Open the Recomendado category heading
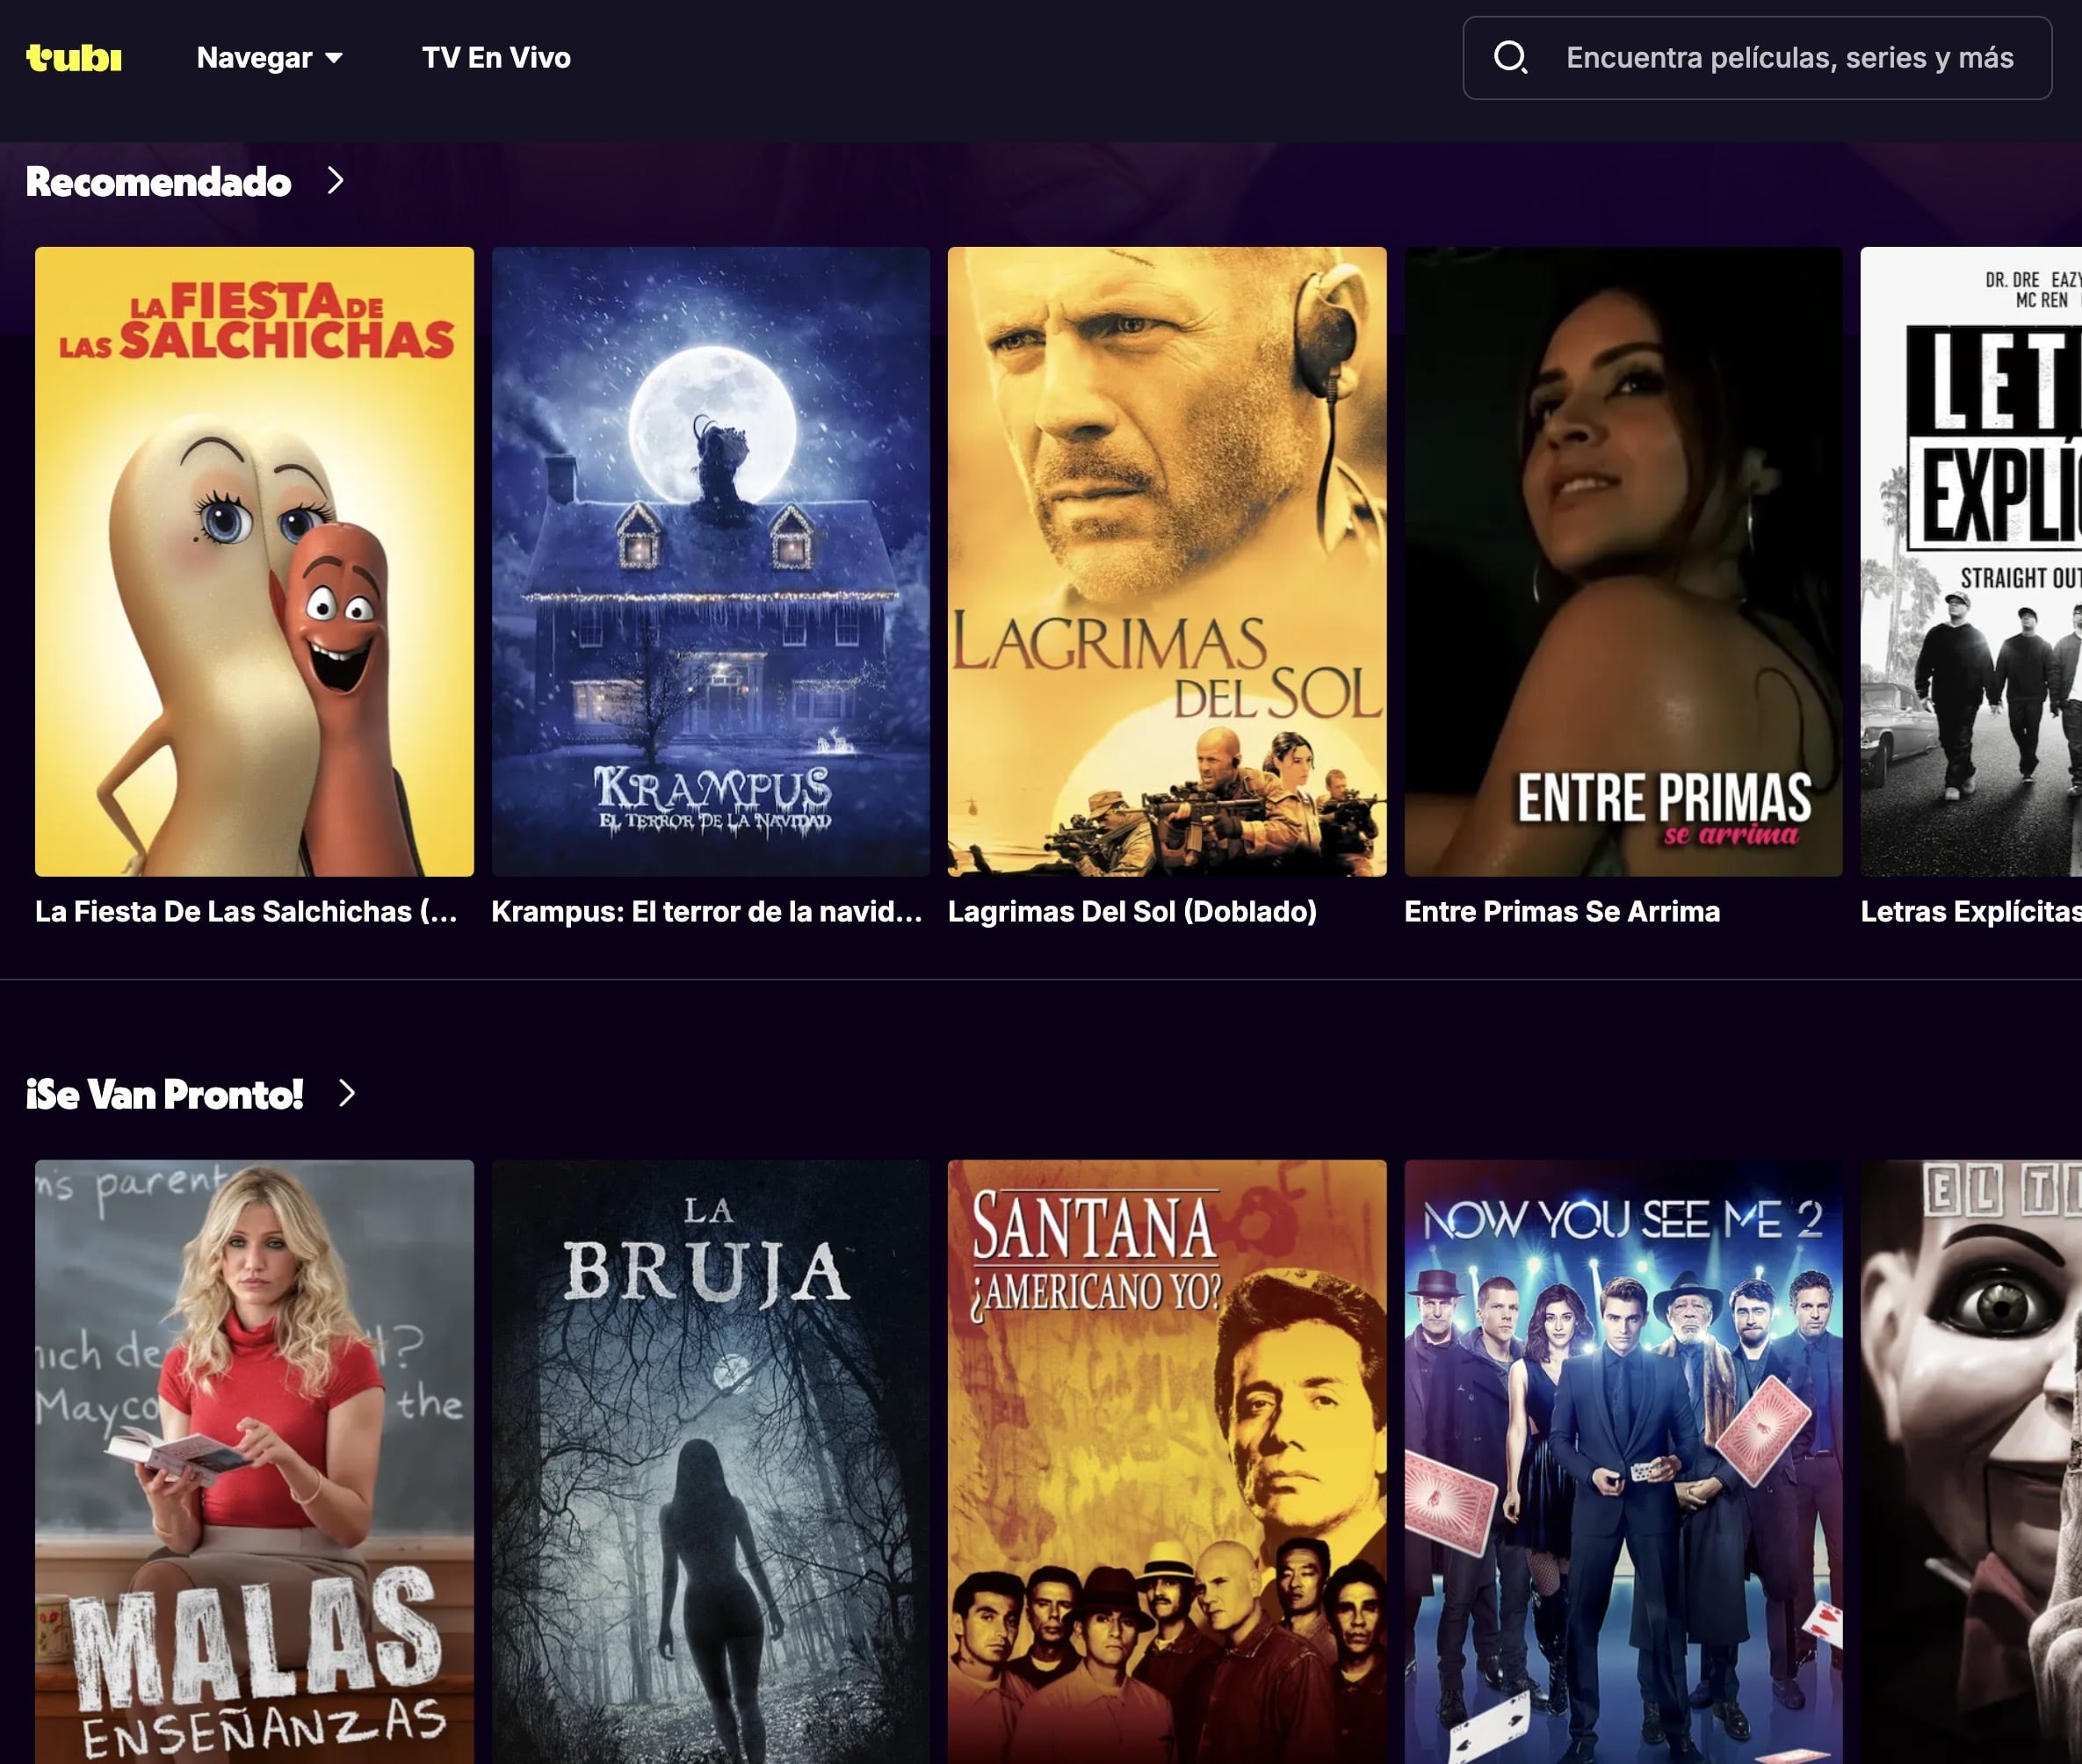This screenshot has height=1764, width=2082. click(158, 182)
